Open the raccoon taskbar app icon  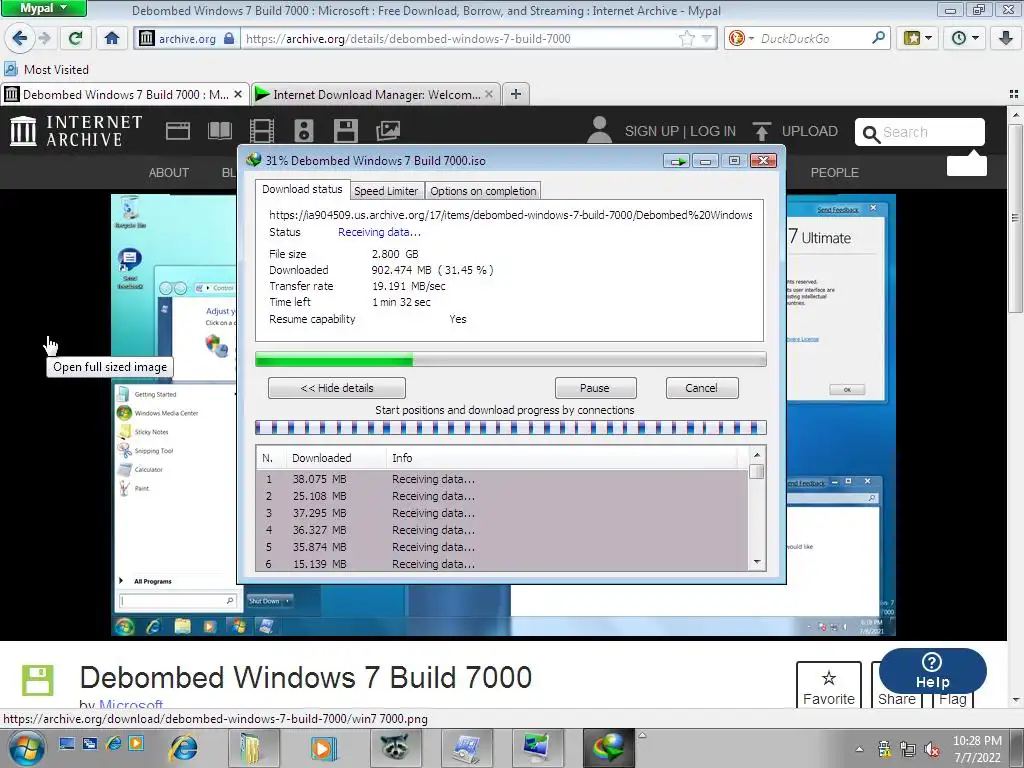click(x=396, y=748)
